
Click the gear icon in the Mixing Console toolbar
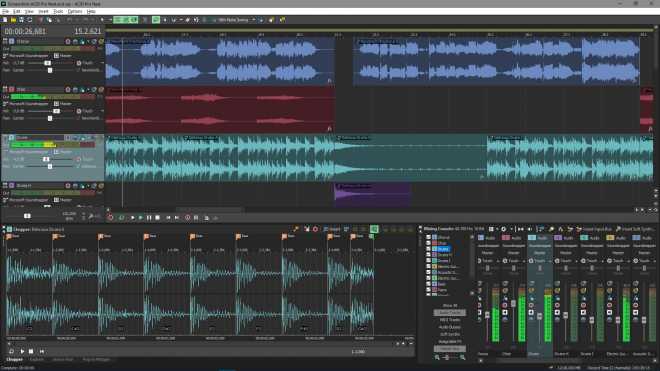pos(504,229)
